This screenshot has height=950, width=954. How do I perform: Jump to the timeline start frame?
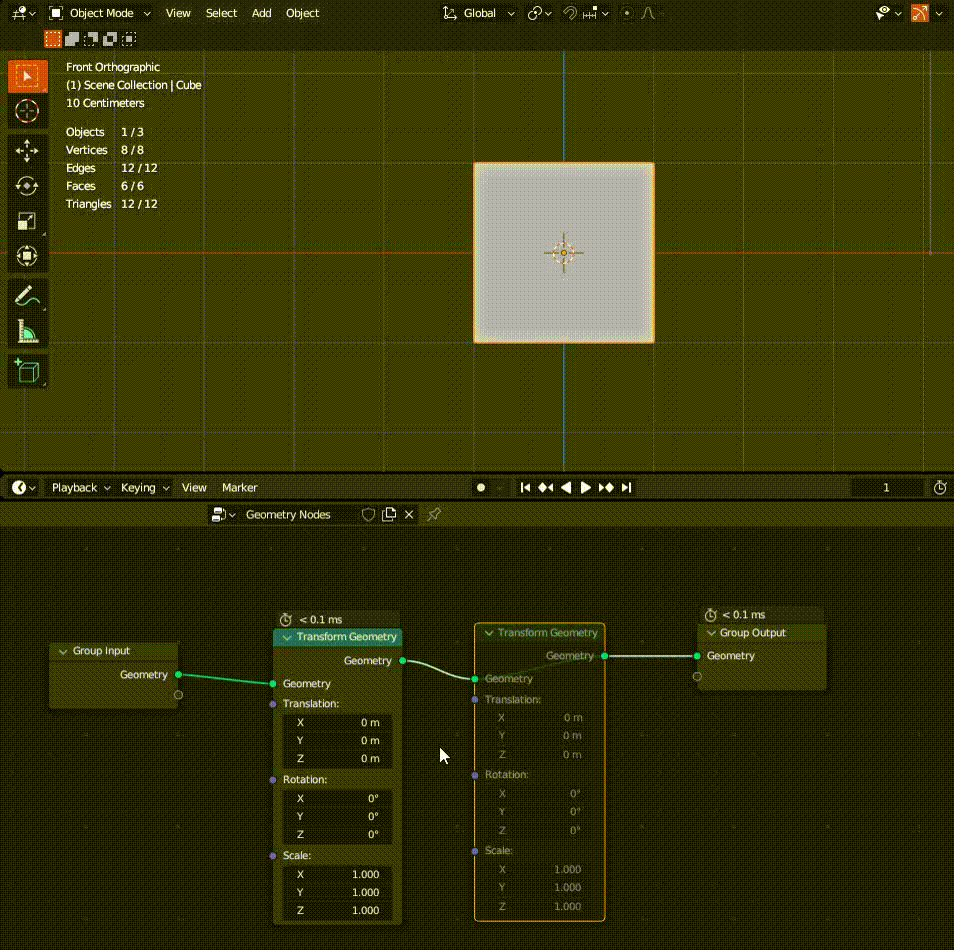point(525,487)
